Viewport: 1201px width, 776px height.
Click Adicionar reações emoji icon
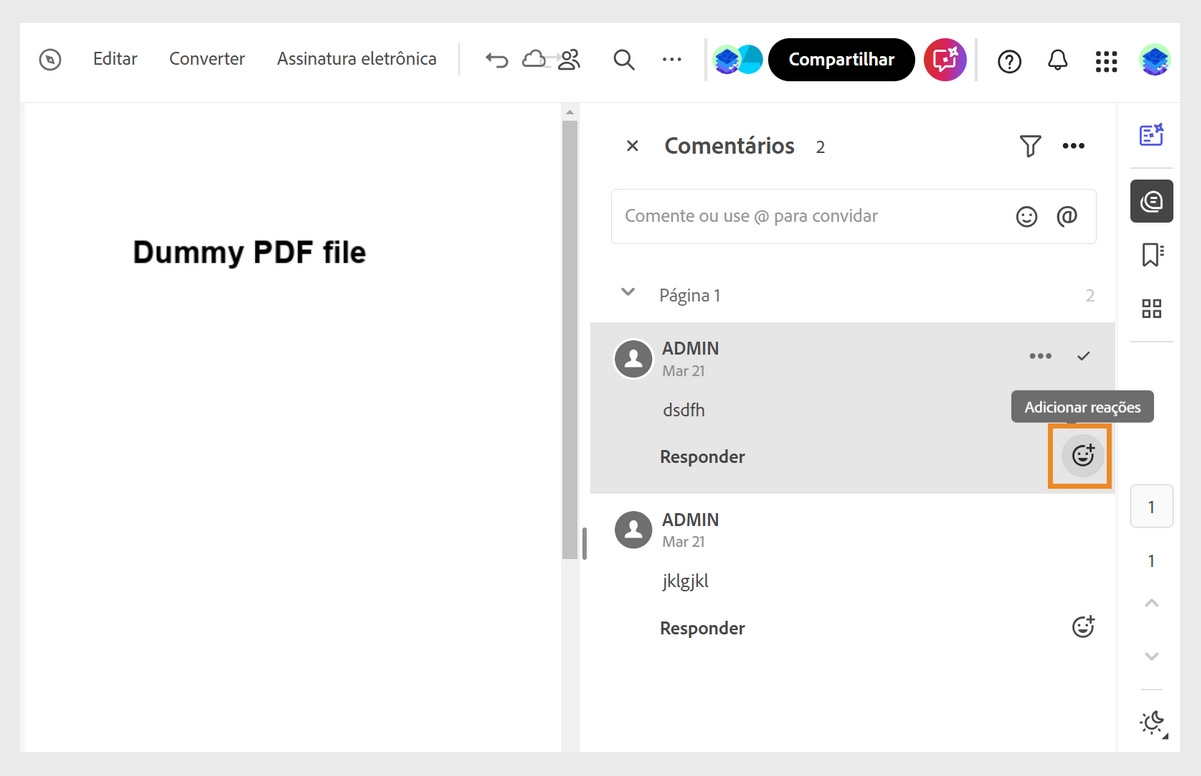(1080, 456)
